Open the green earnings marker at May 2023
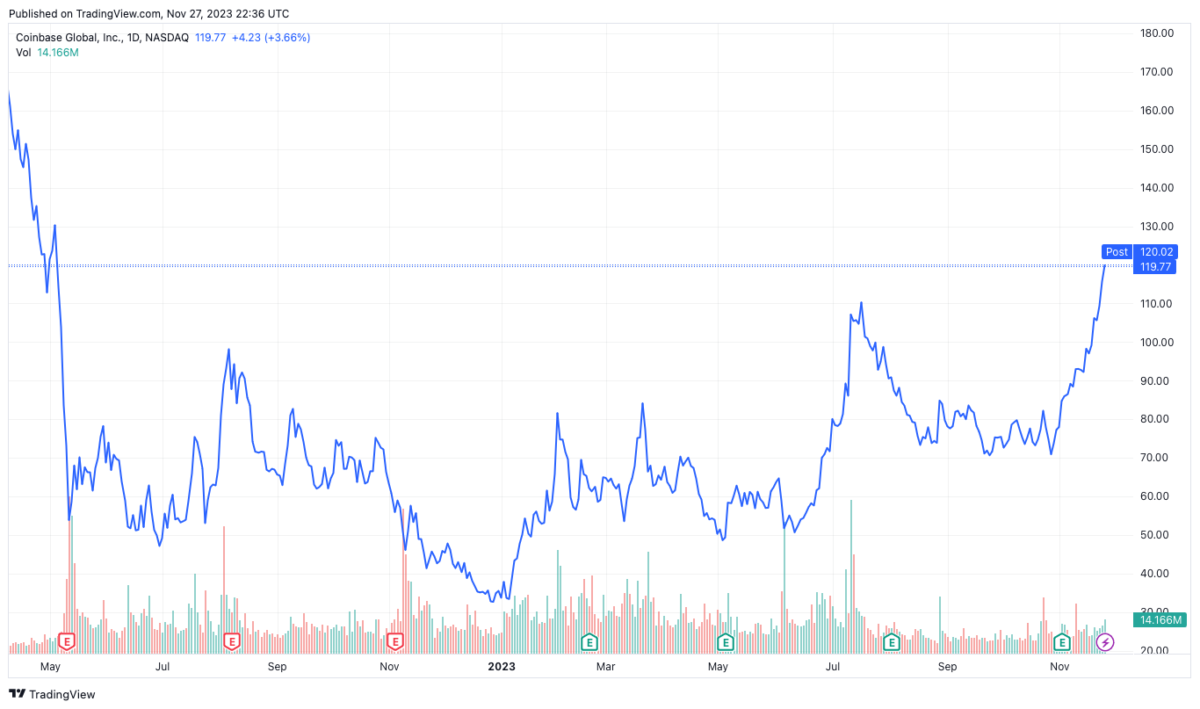The image size is (1200, 709). click(727, 640)
